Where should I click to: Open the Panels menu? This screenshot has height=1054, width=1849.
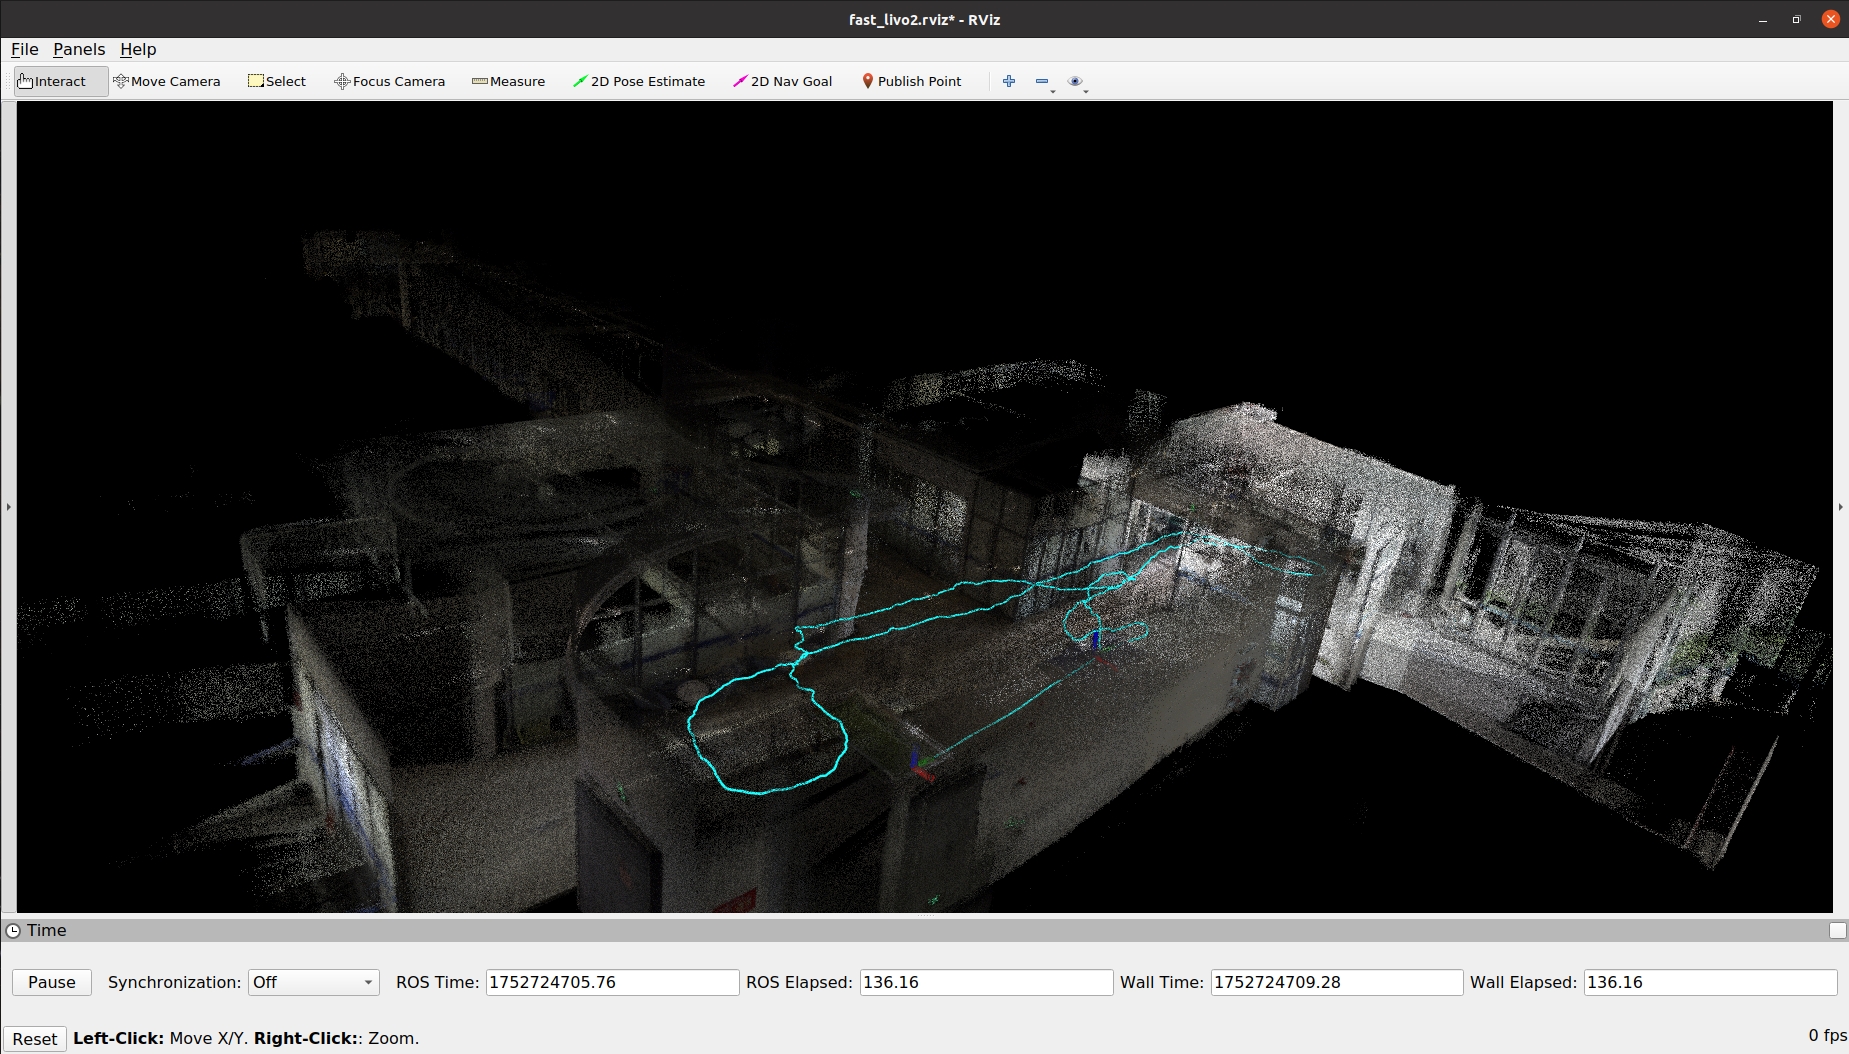pos(79,49)
